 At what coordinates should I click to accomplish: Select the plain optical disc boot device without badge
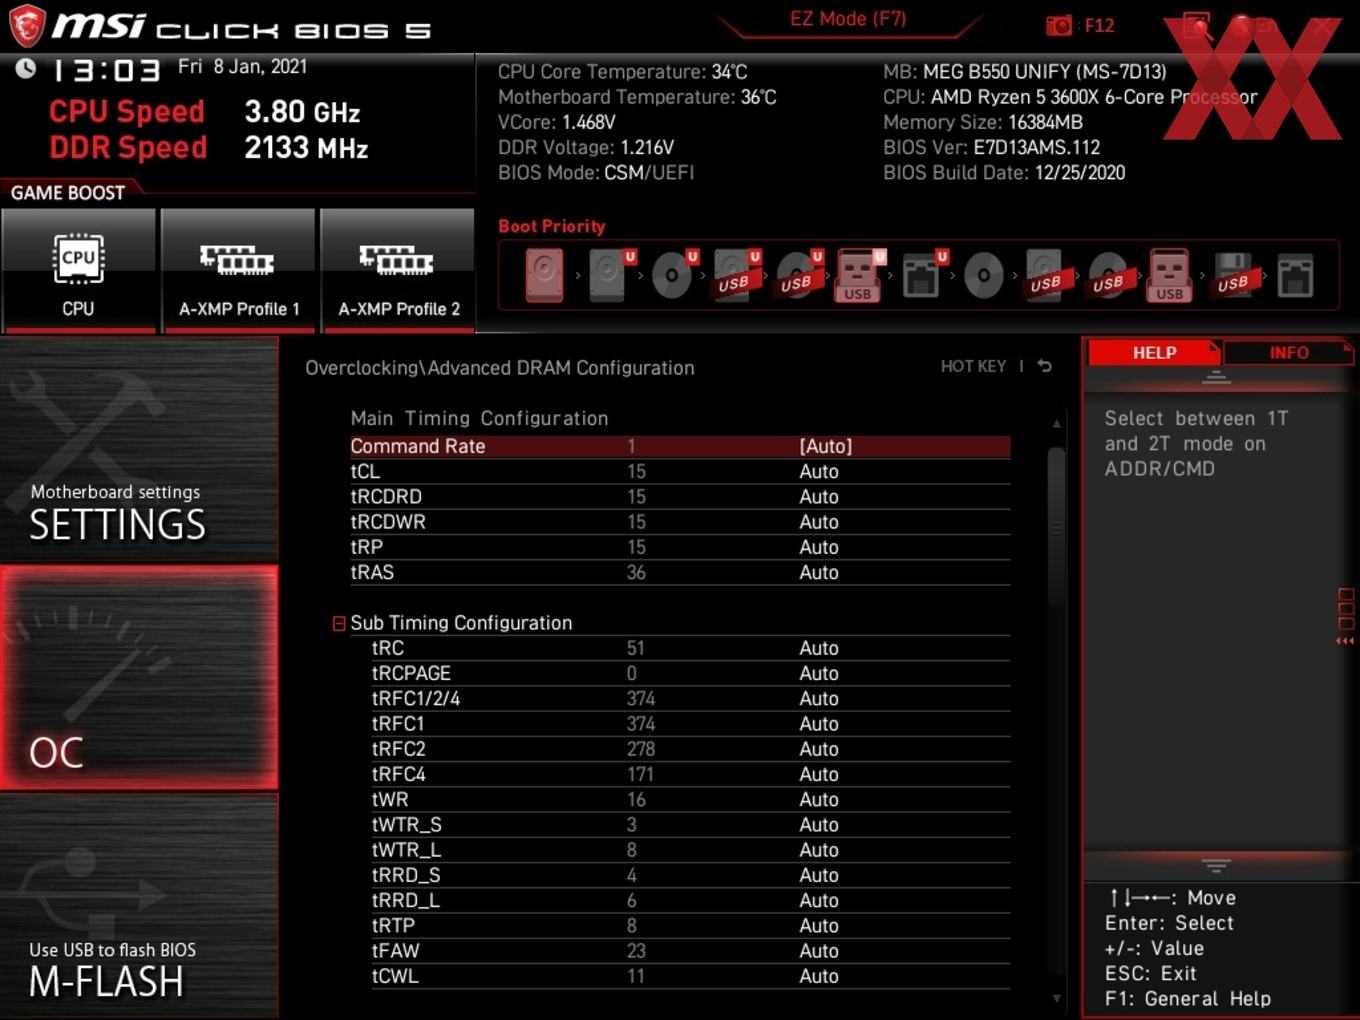tap(983, 275)
